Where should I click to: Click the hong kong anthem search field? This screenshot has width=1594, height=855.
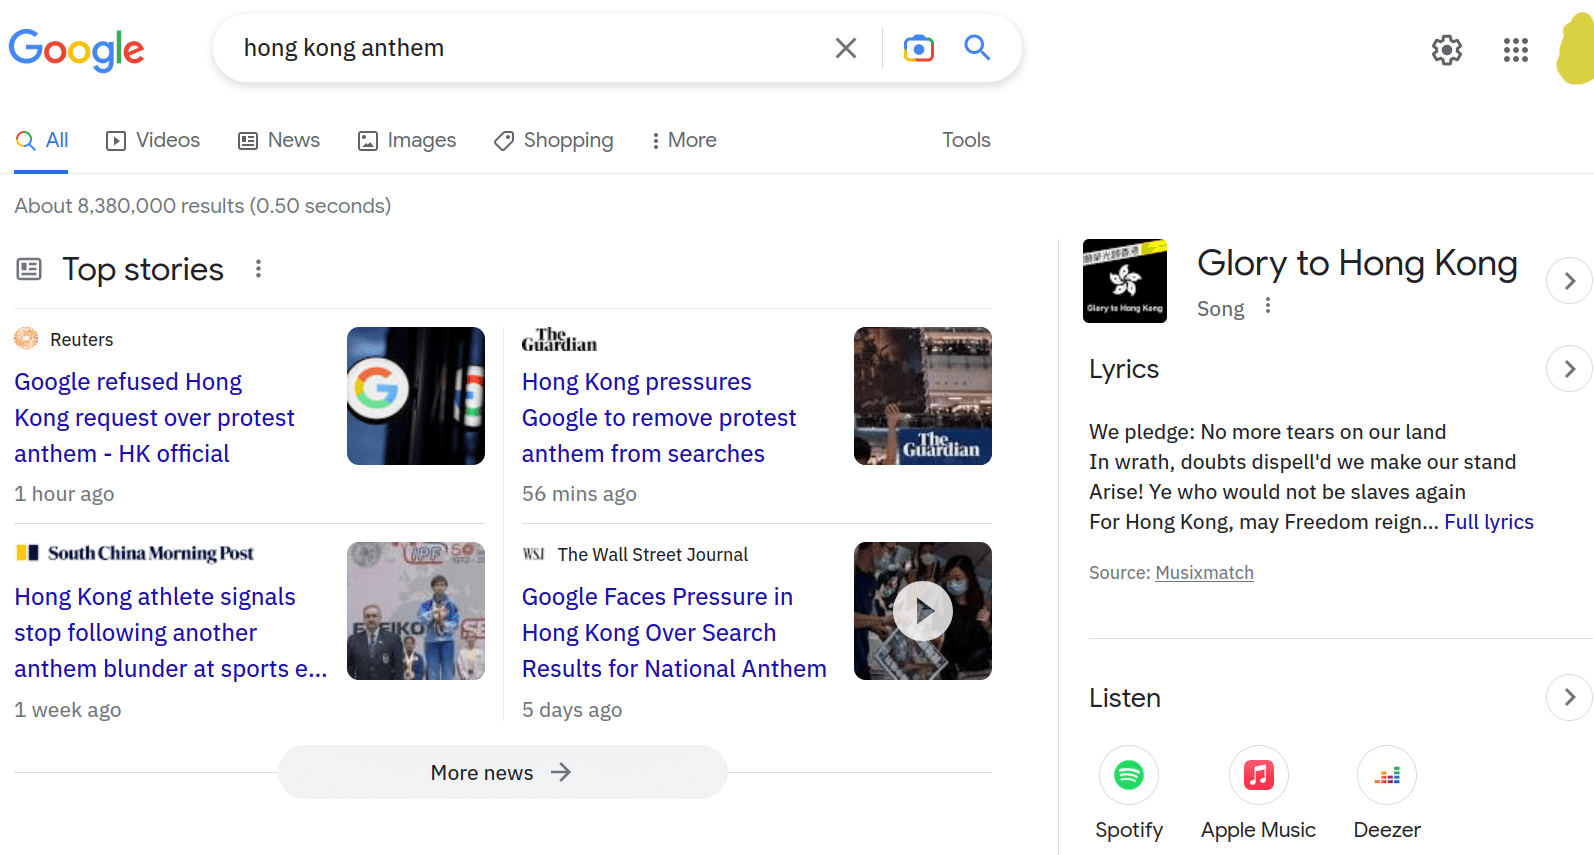click(x=530, y=48)
